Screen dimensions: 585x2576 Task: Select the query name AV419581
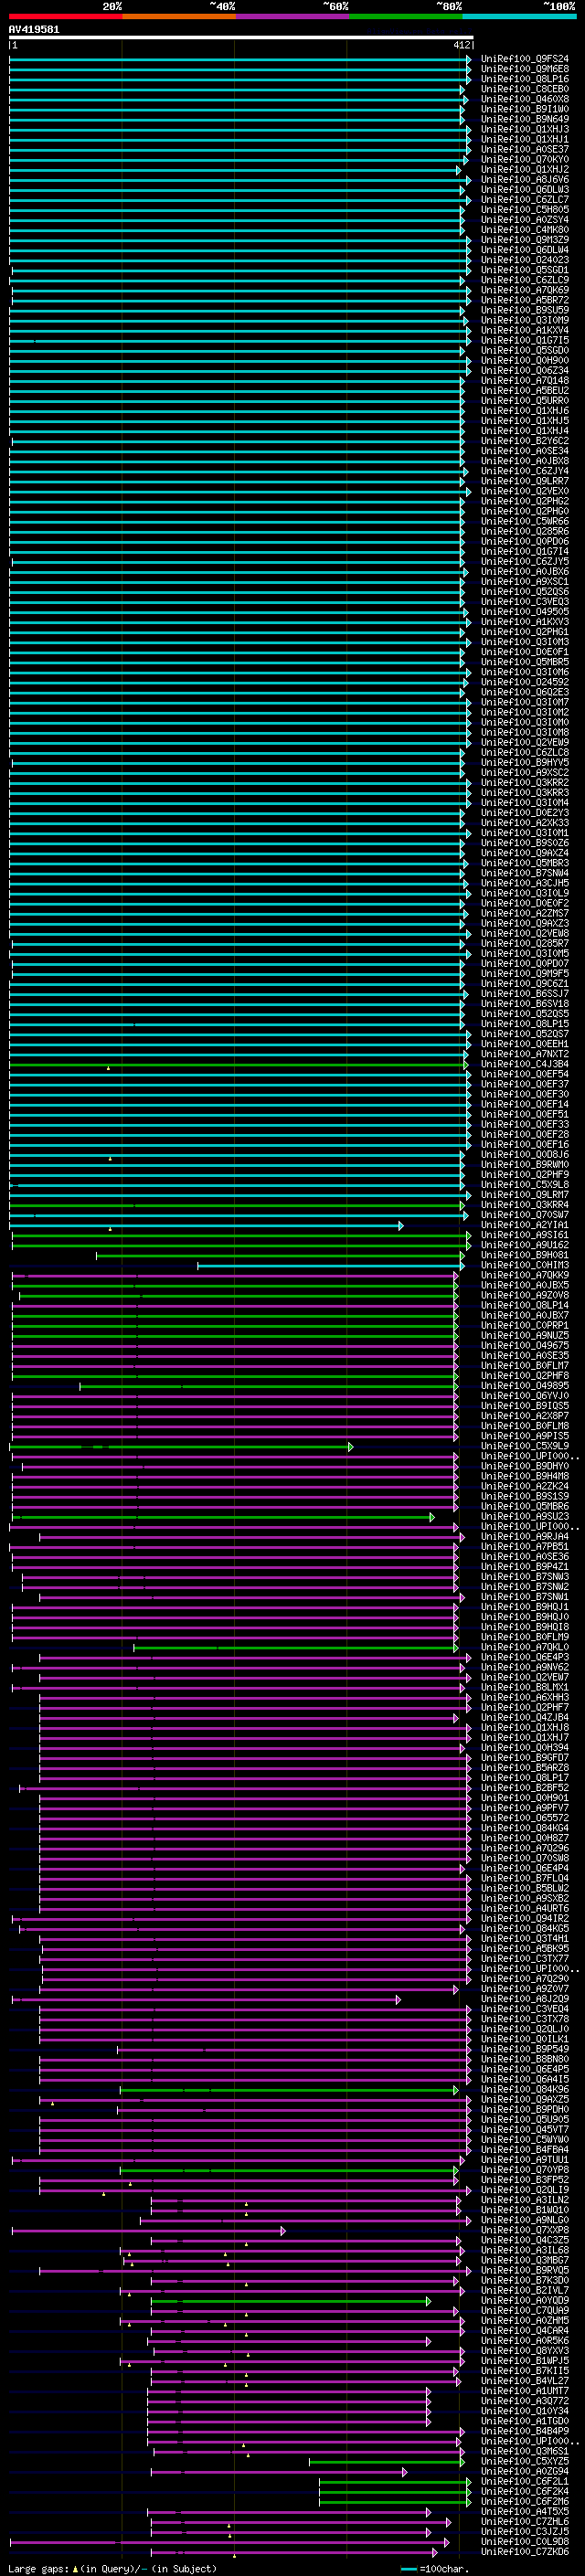(34, 29)
